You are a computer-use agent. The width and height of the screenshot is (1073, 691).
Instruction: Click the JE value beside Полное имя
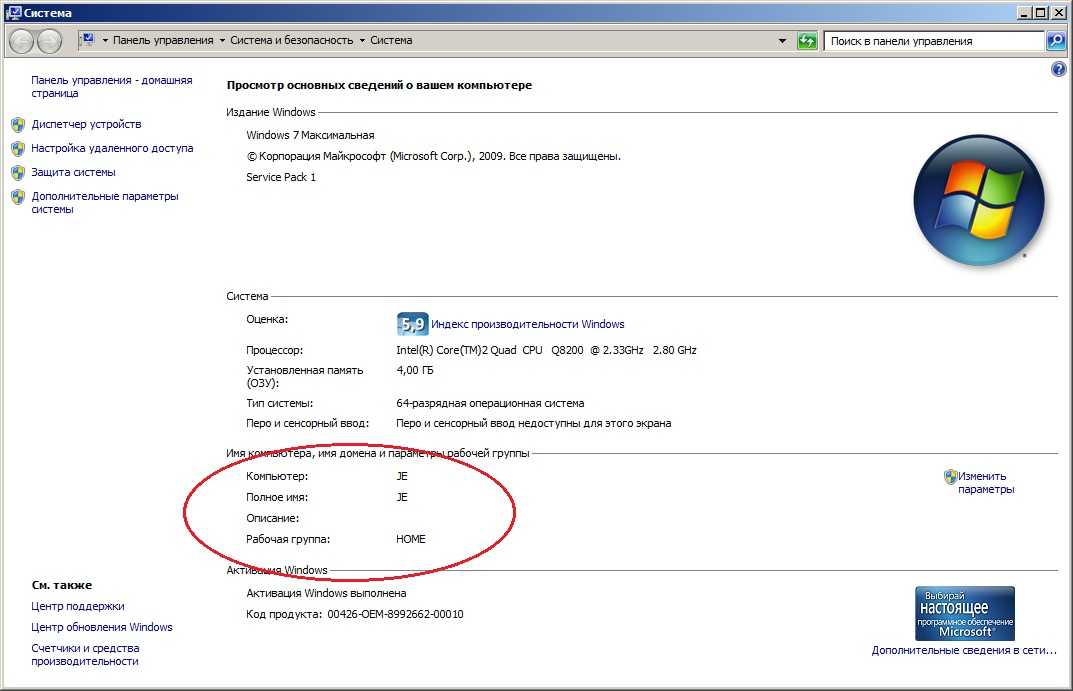click(x=402, y=497)
